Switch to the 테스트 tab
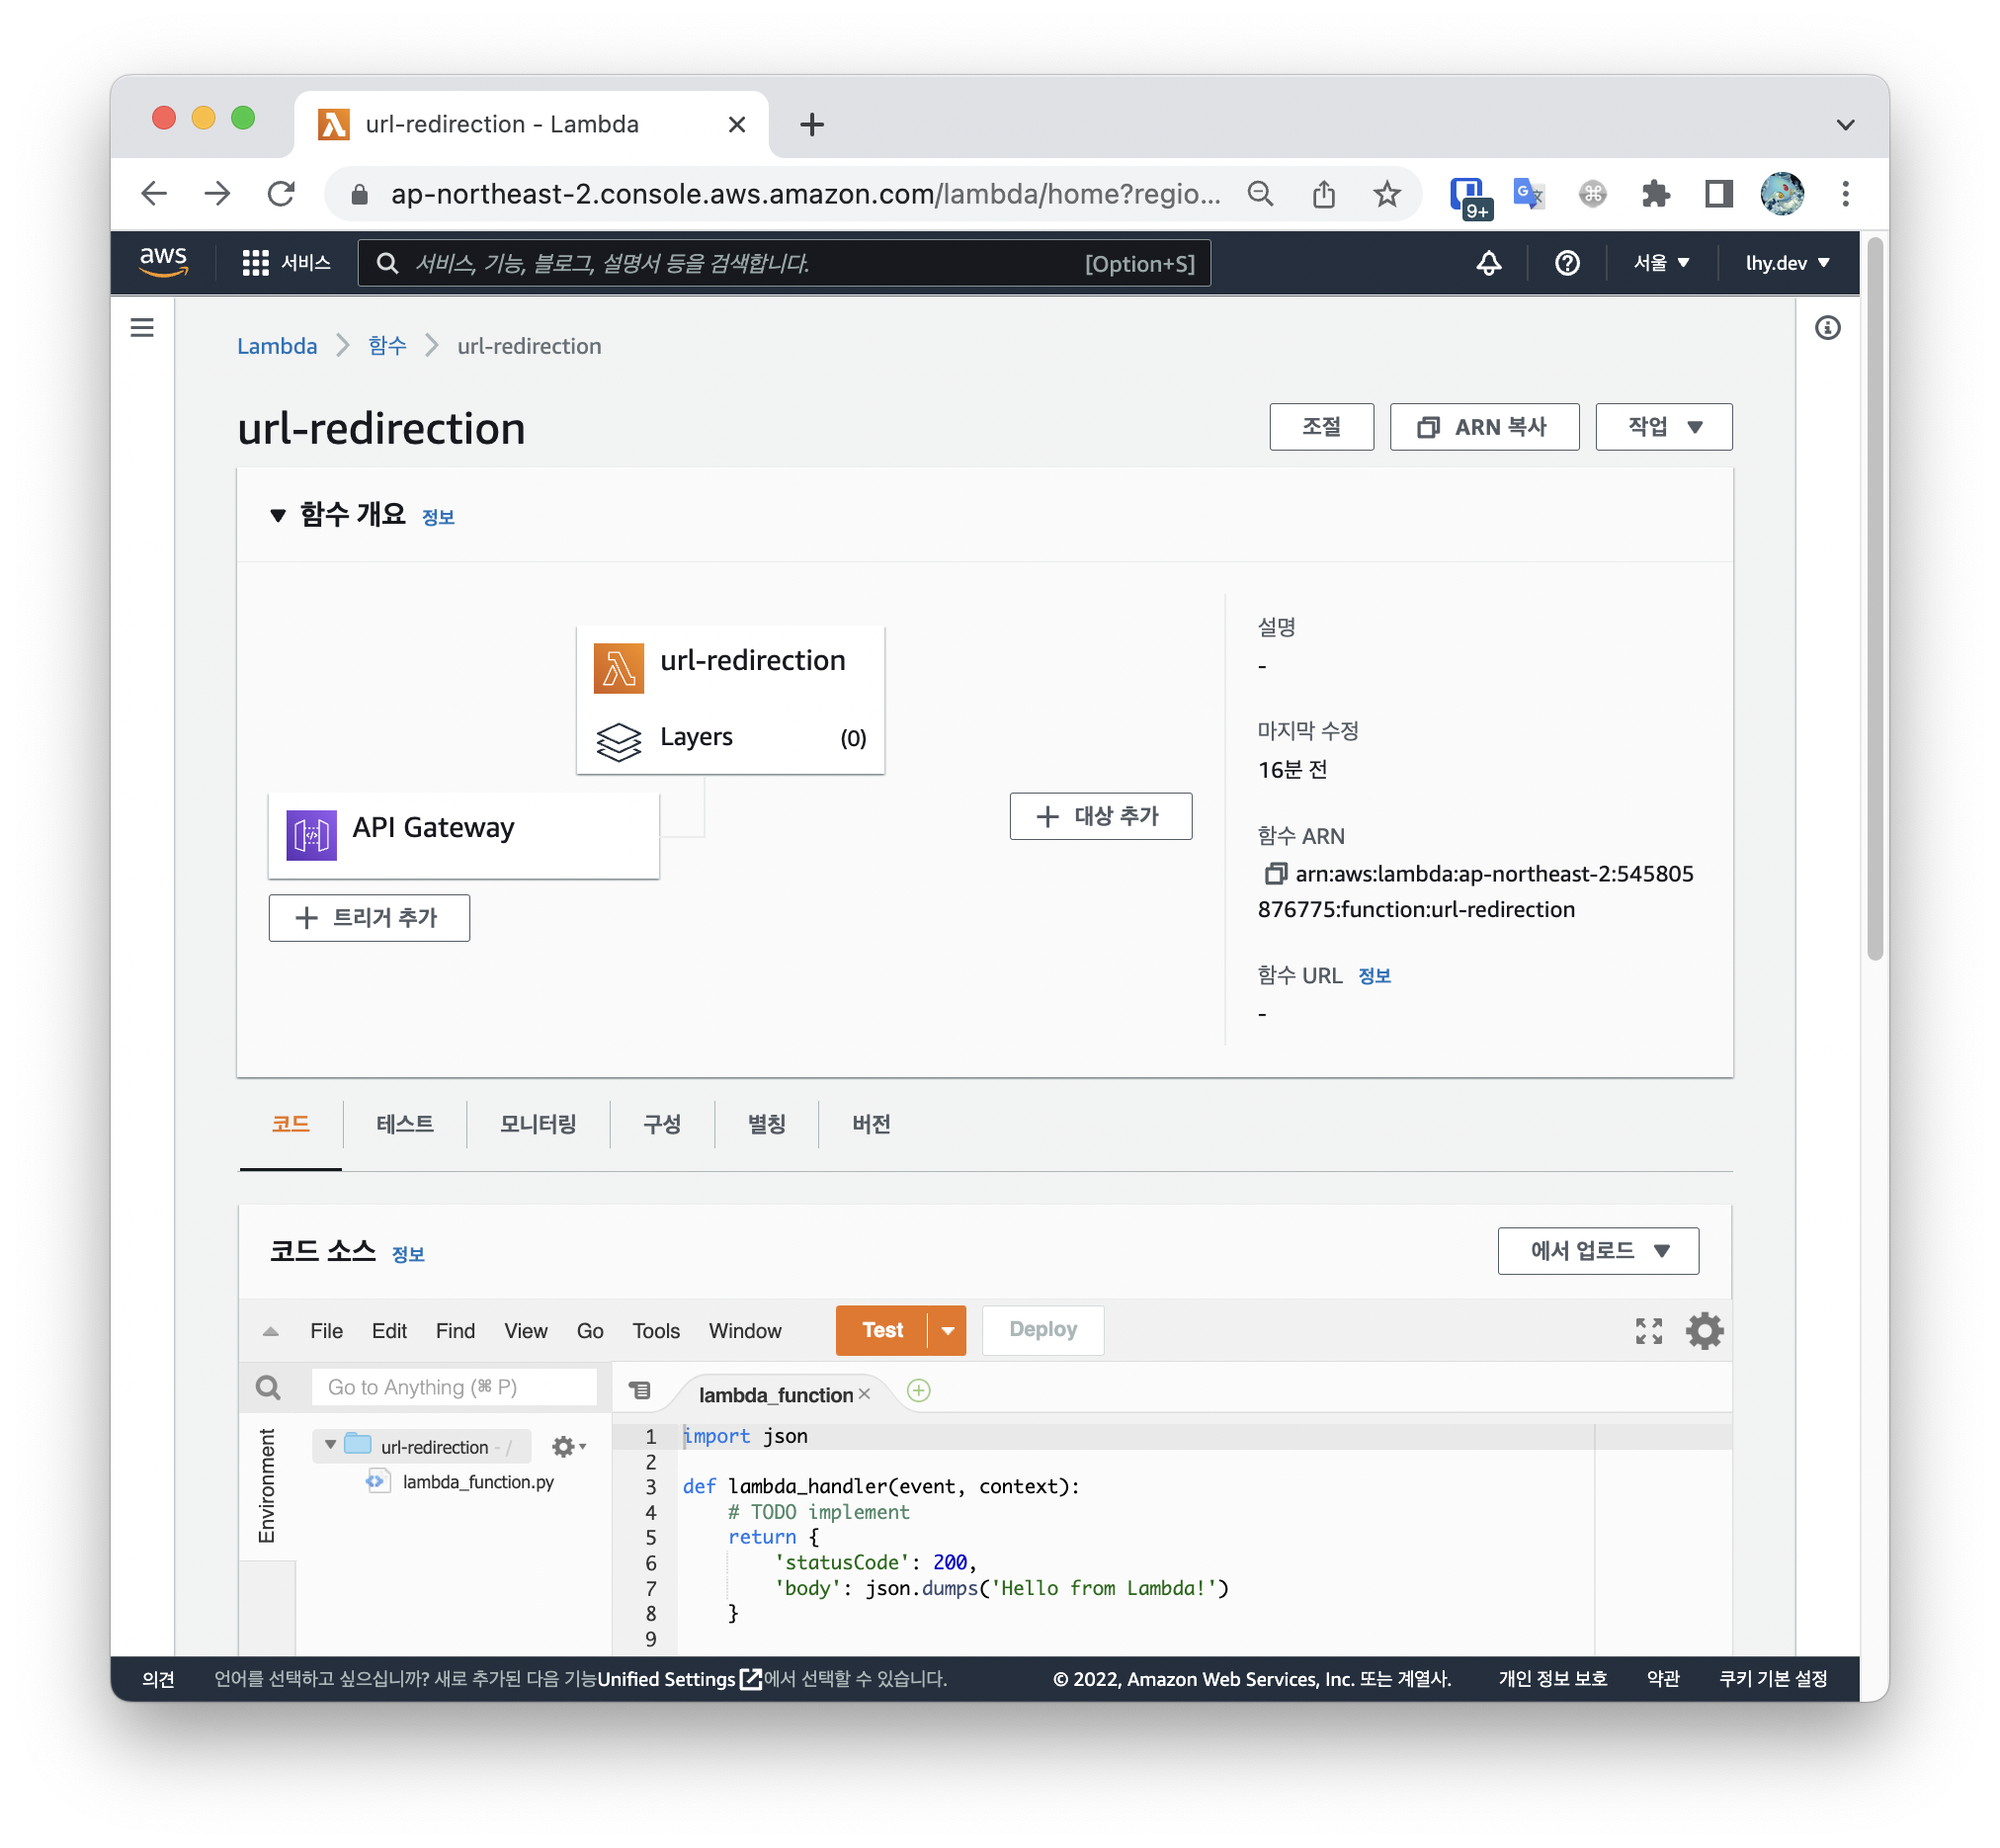This screenshot has width=2000, height=1848. (405, 1124)
